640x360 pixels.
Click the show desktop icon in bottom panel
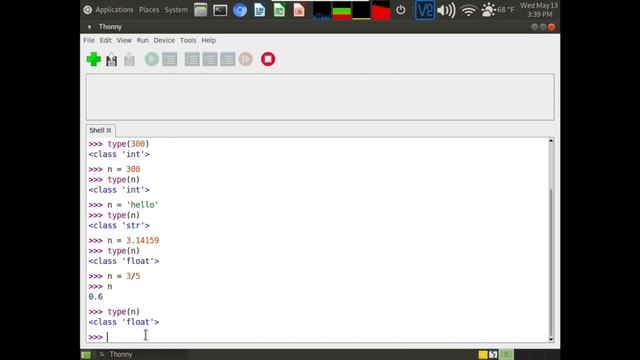click(x=86, y=355)
